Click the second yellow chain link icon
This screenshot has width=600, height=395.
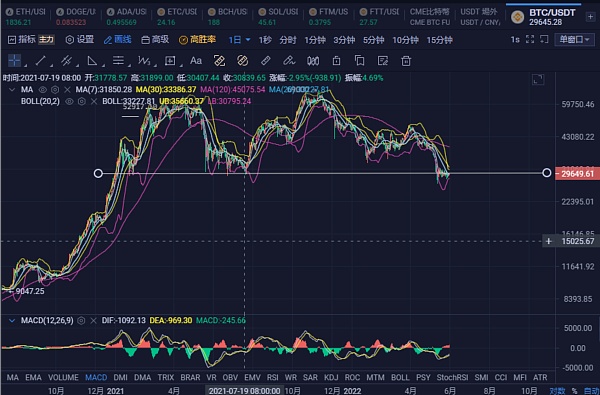[x=243, y=60]
